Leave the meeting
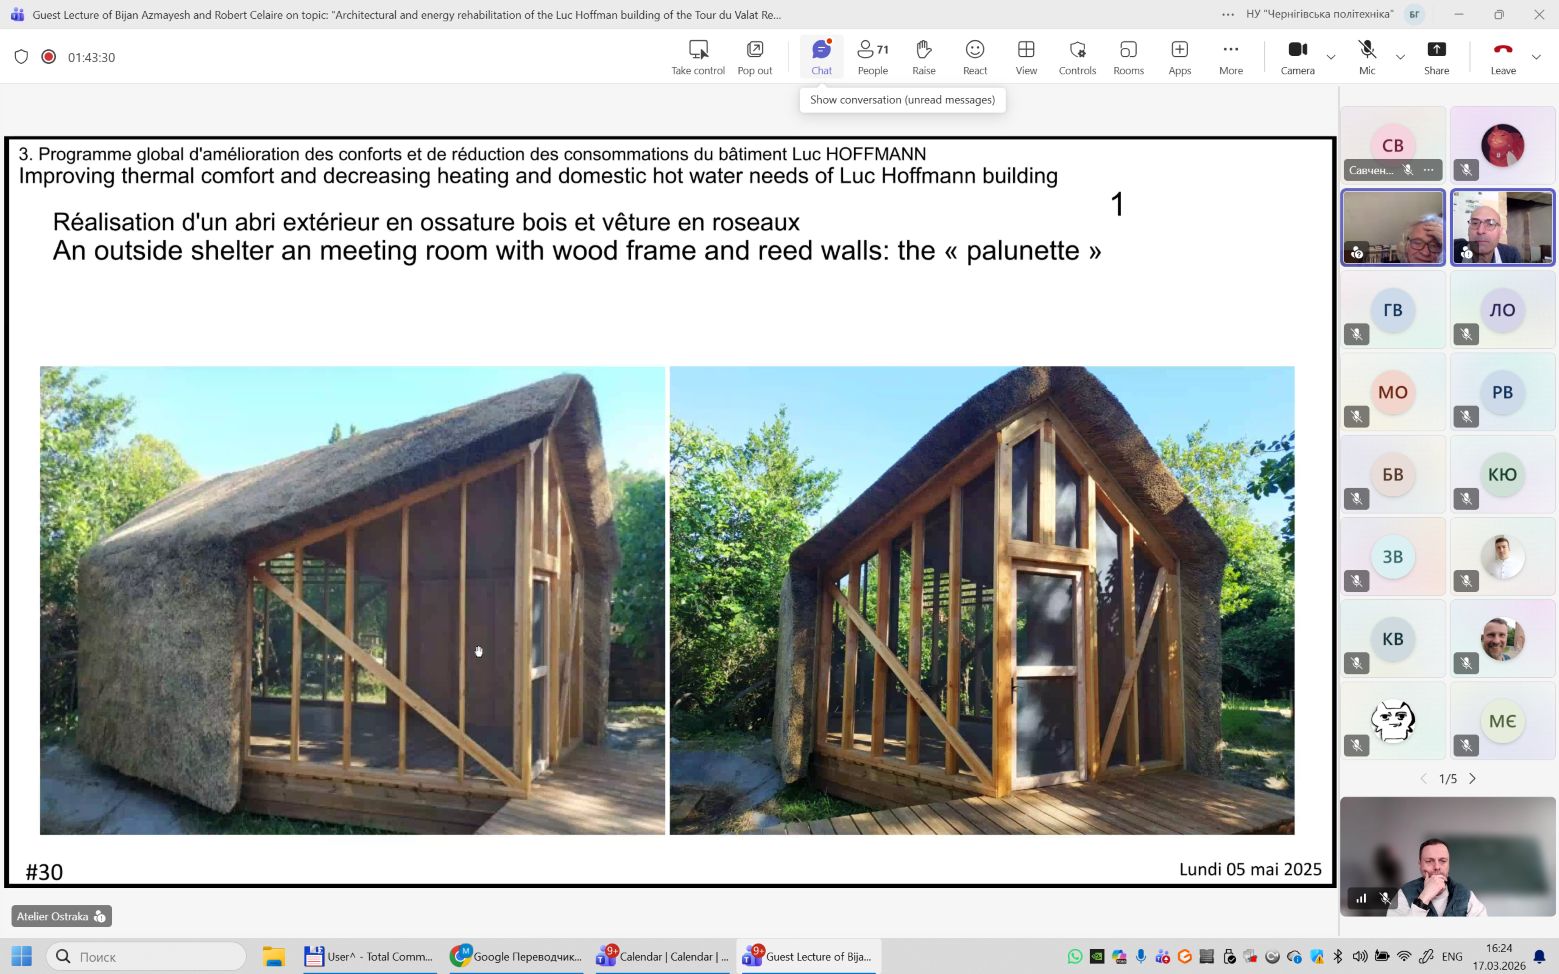This screenshot has width=1559, height=974. 1502,57
